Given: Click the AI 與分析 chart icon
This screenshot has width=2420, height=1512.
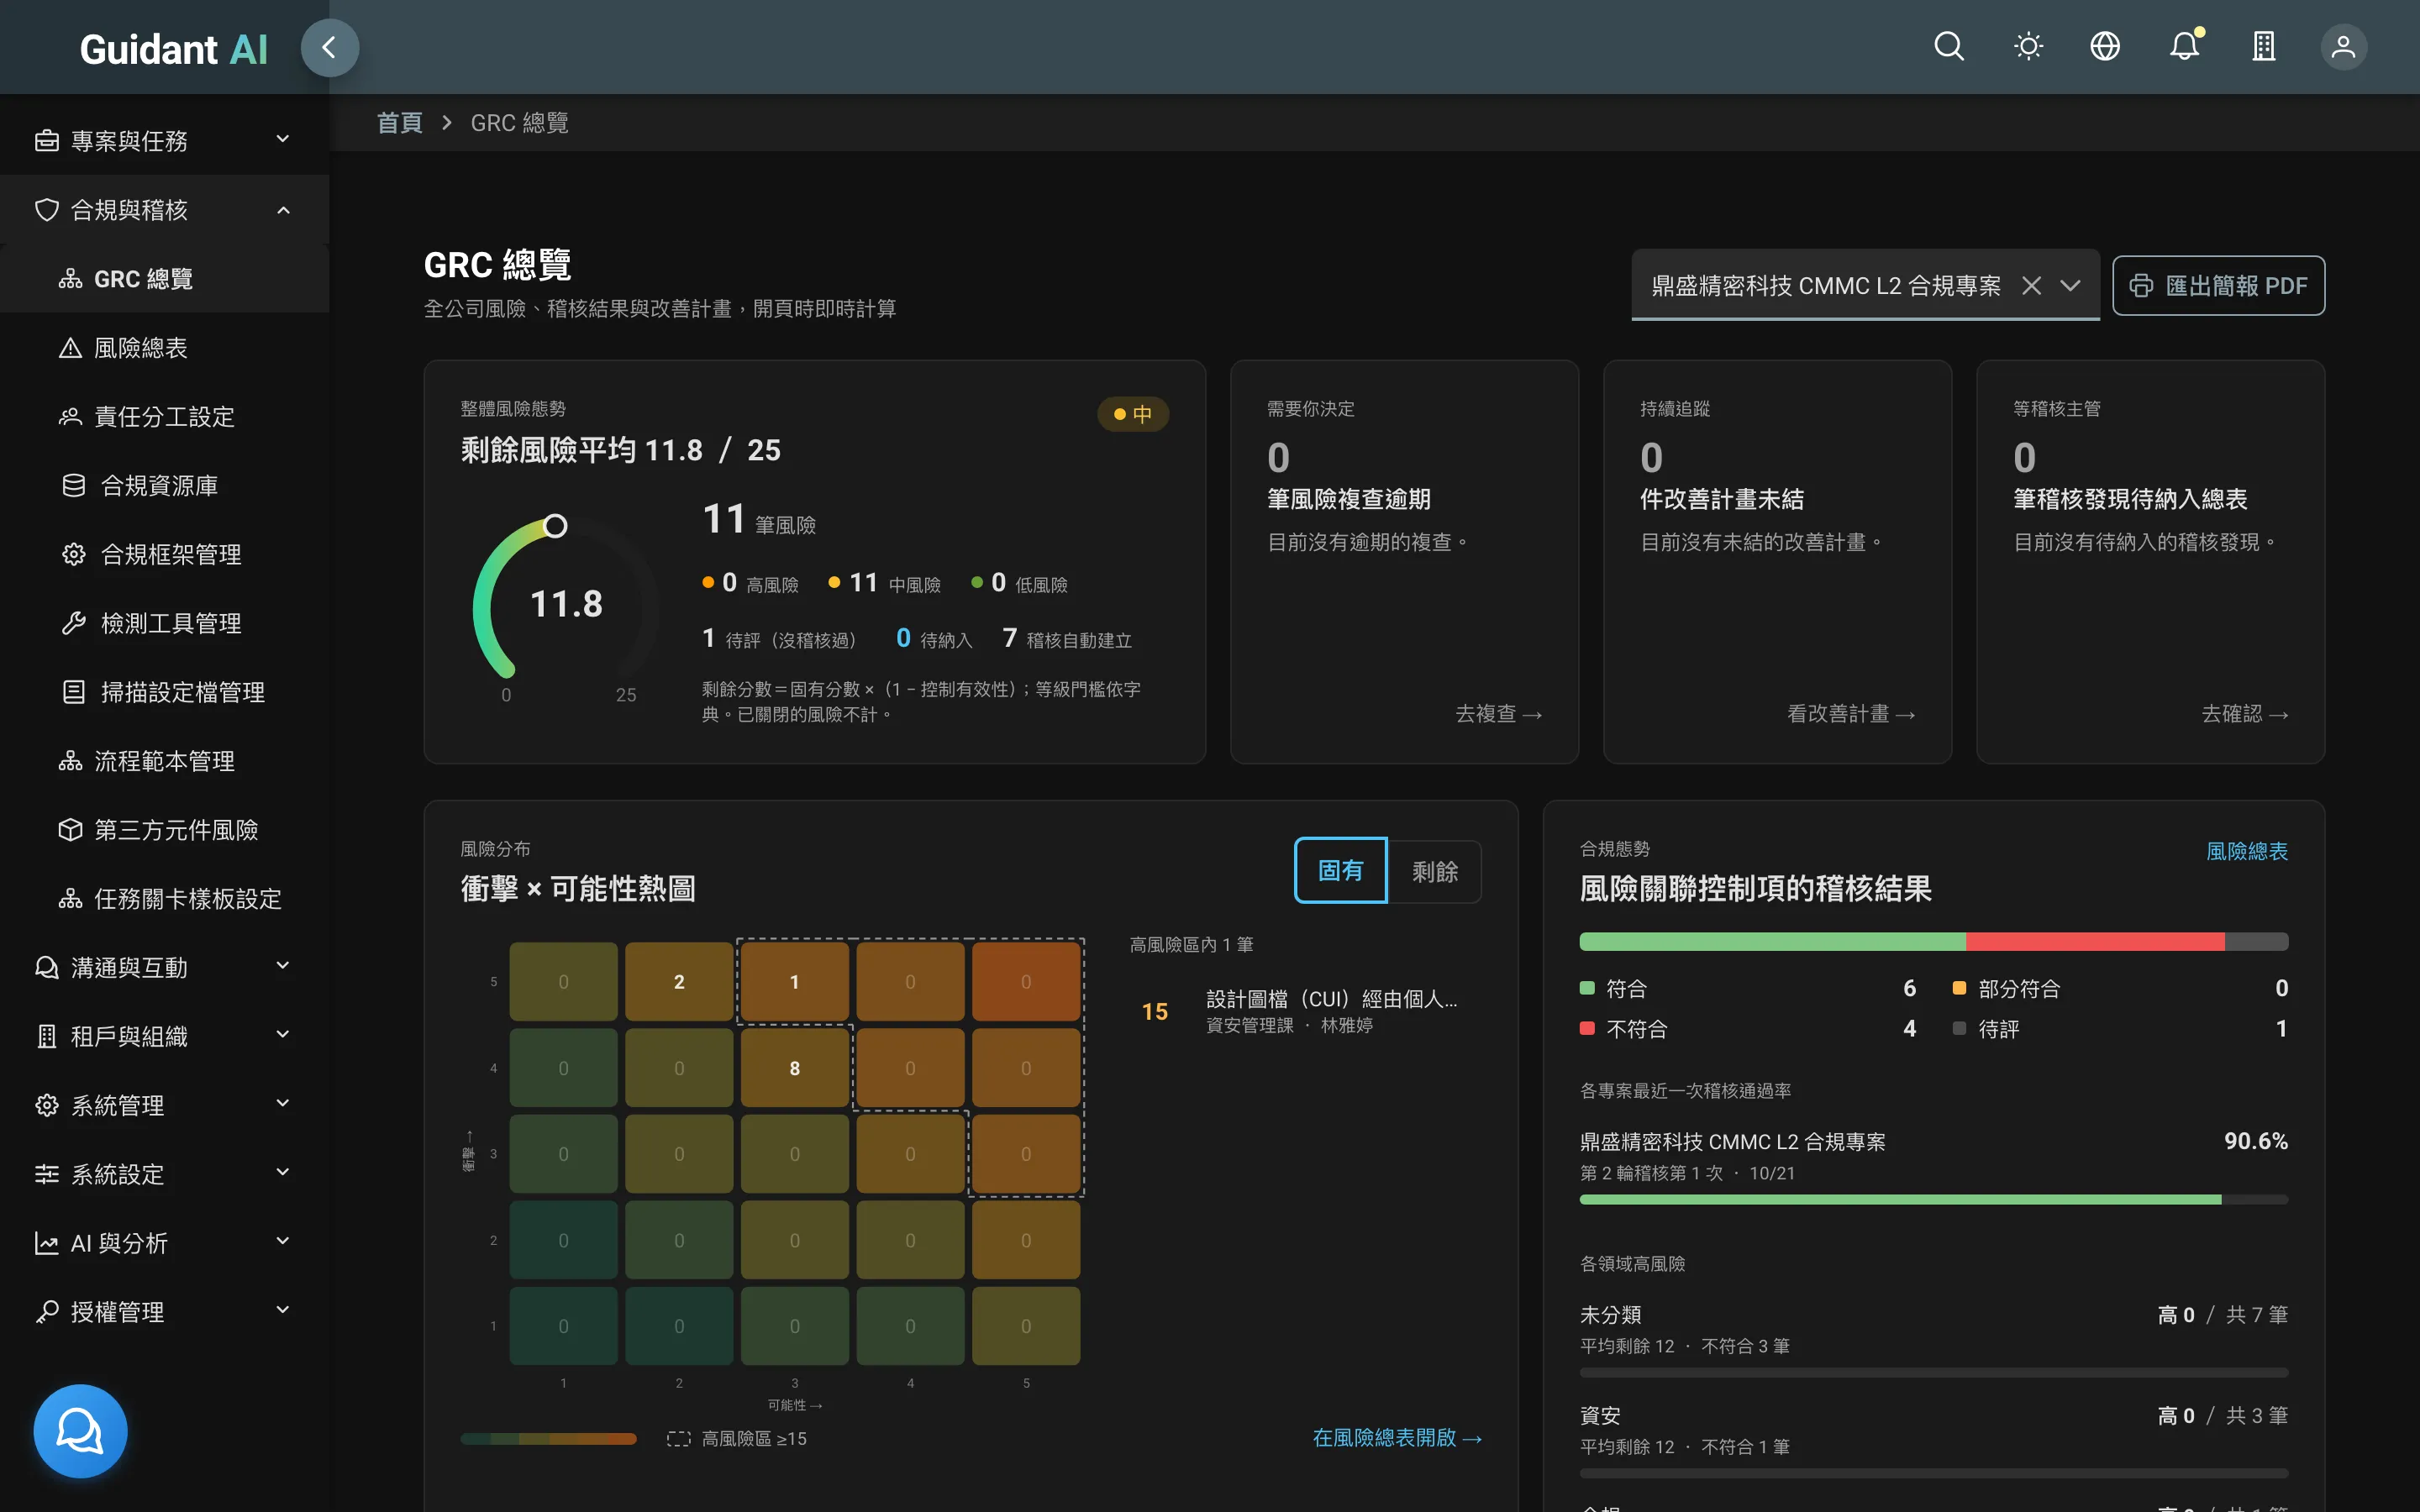Looking at the screenshot, I should tap(46, 1243).
